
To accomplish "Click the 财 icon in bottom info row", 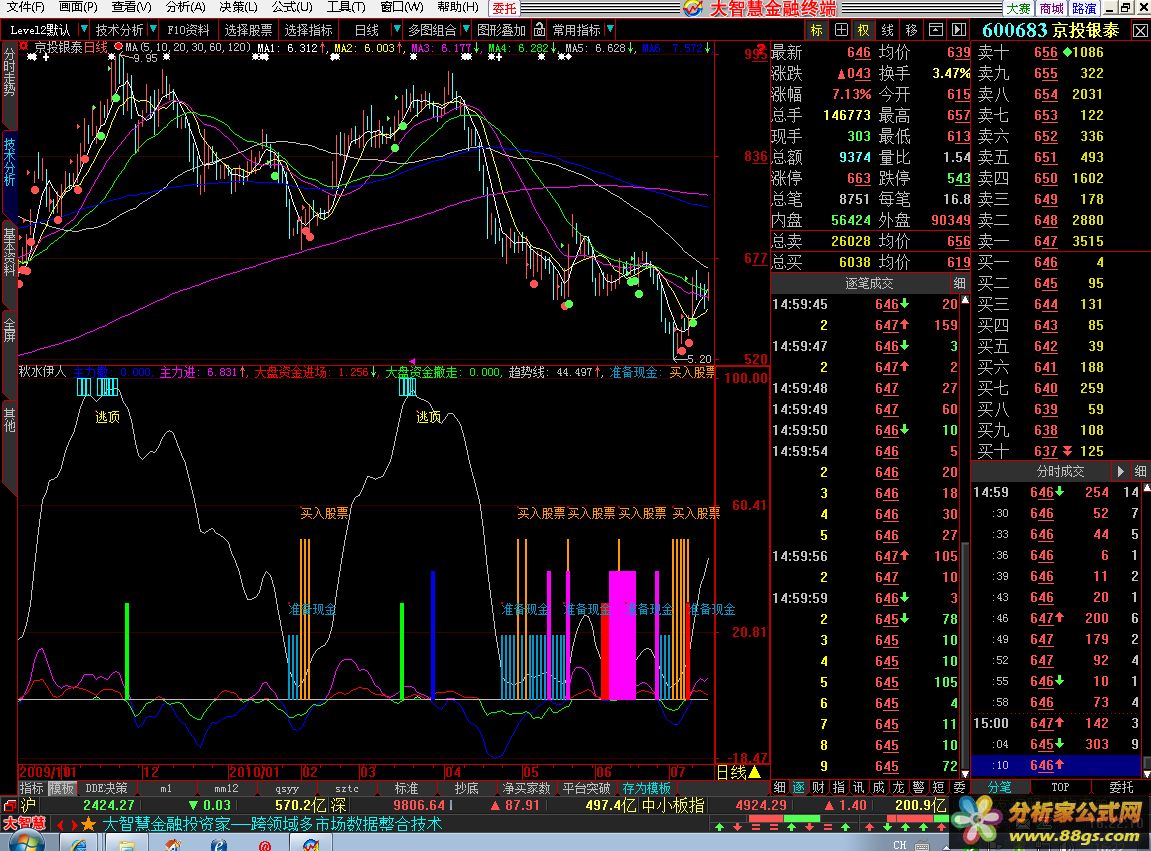I will [818, 787].
